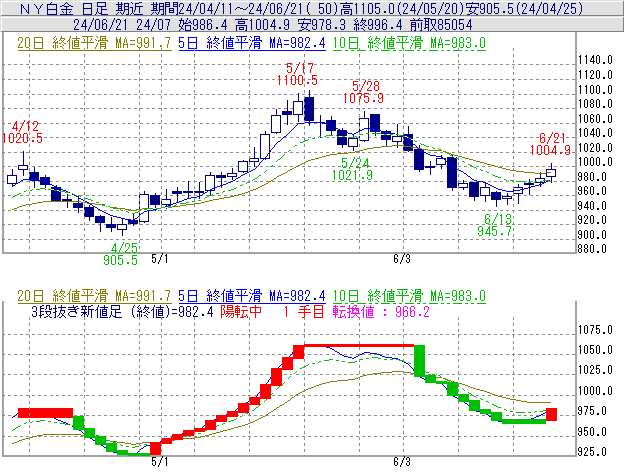624x475 pixels.
Task: Click the 1000.0 axis label on the lower chart
Action: pos(595,391)
